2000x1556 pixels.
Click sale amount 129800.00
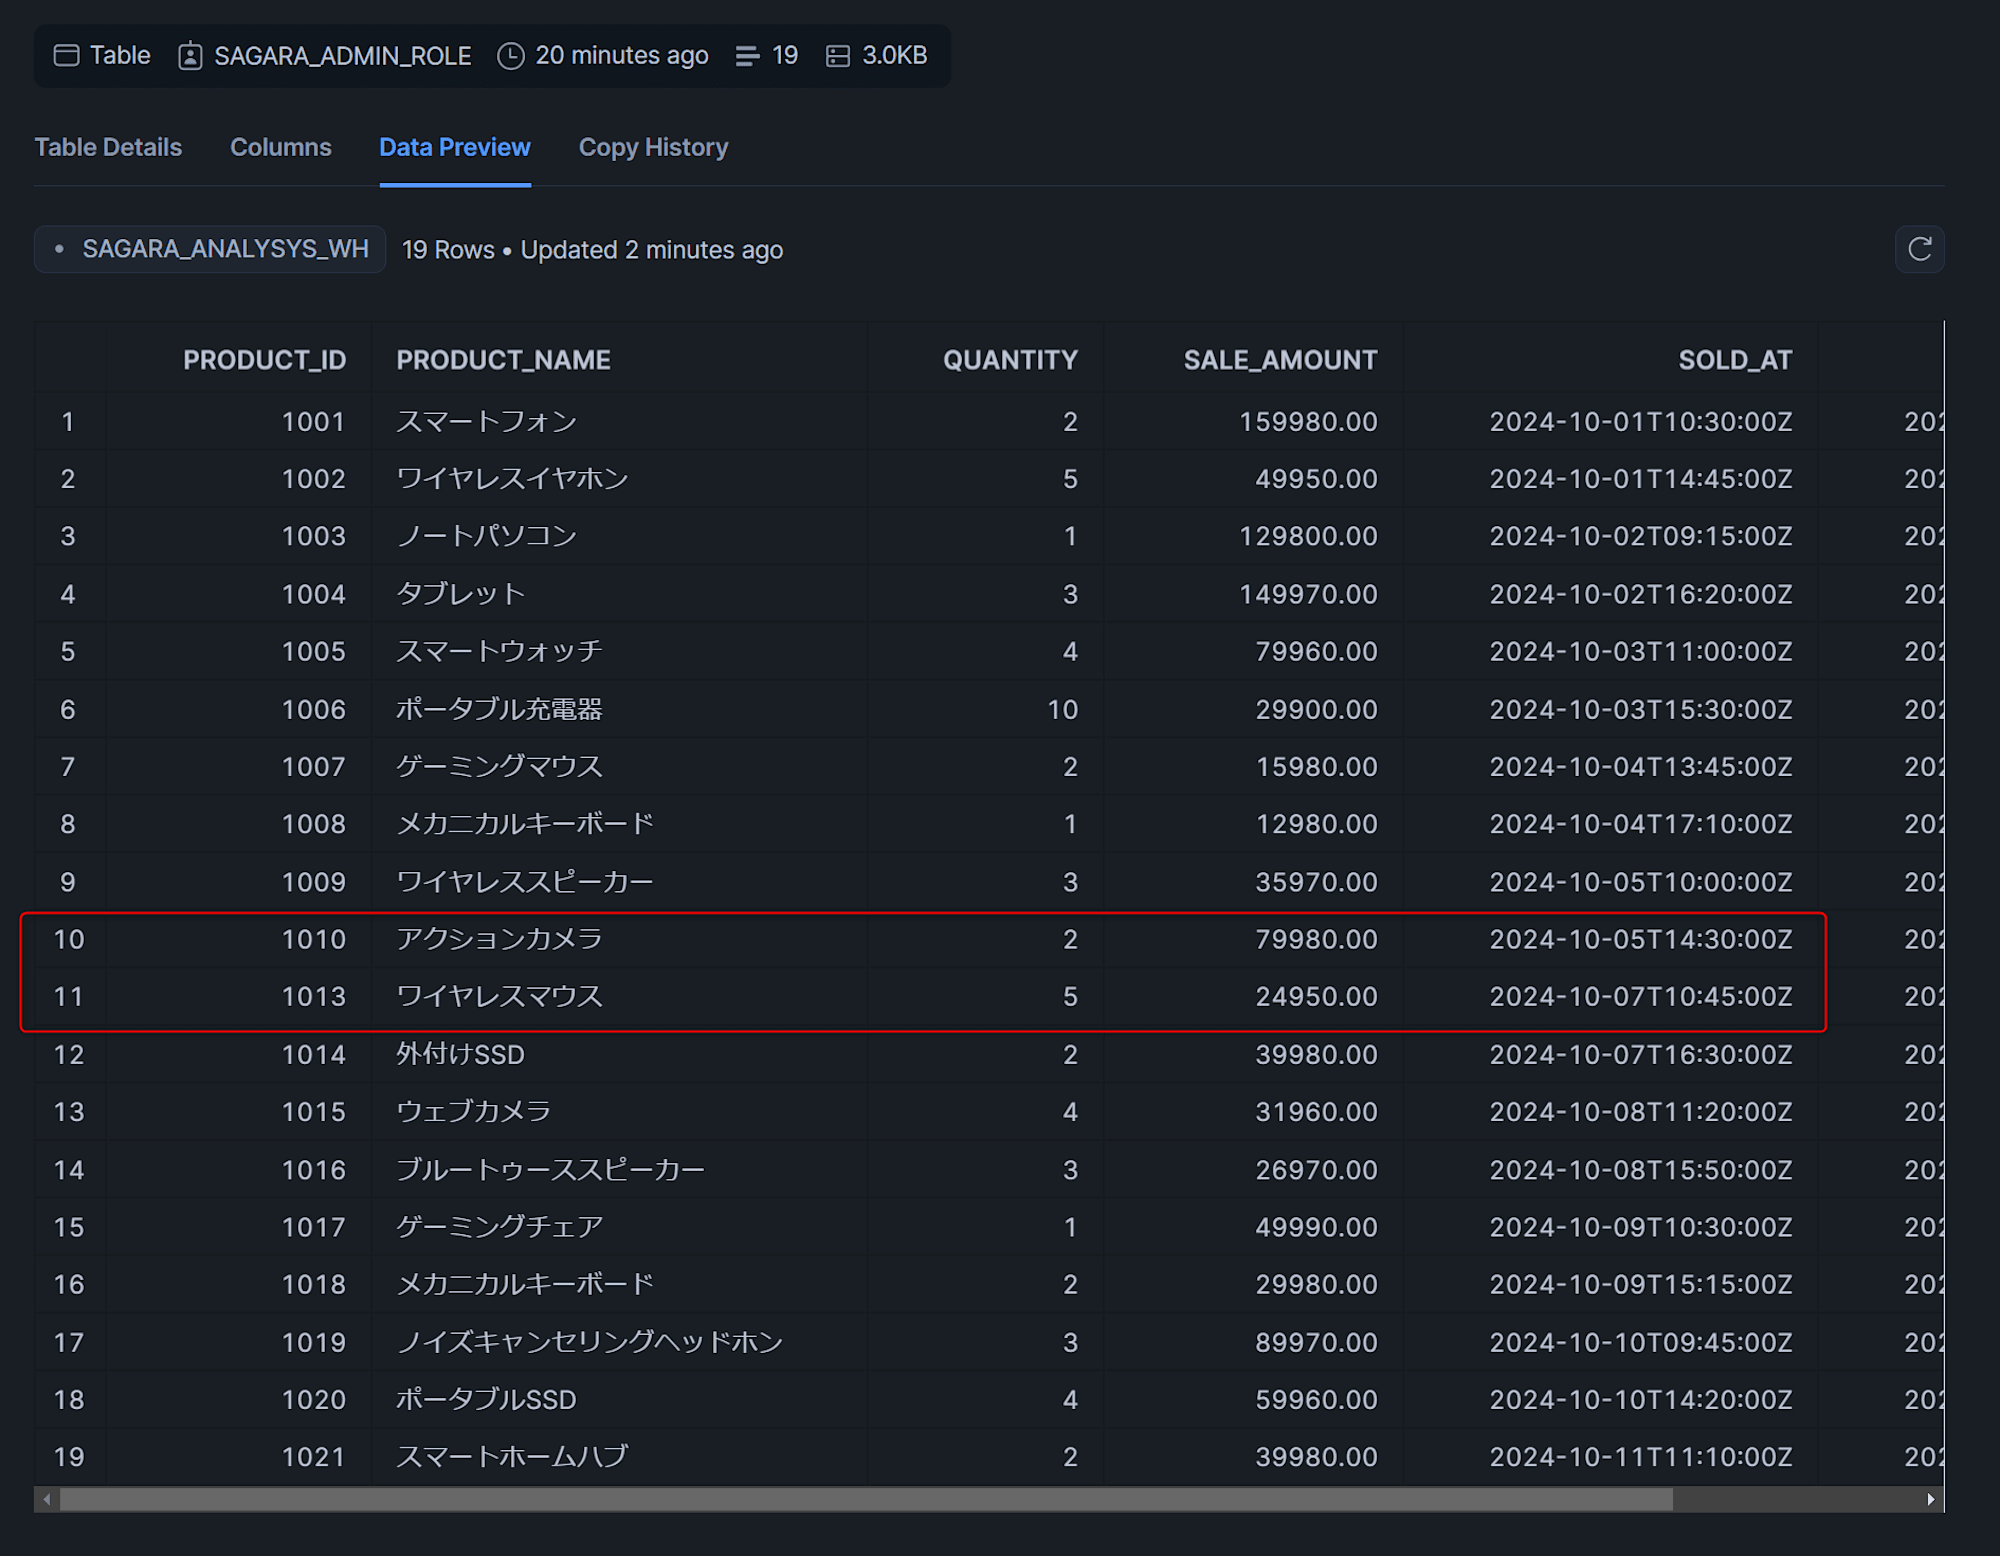pyautogui.click(x=1308, y=536)
